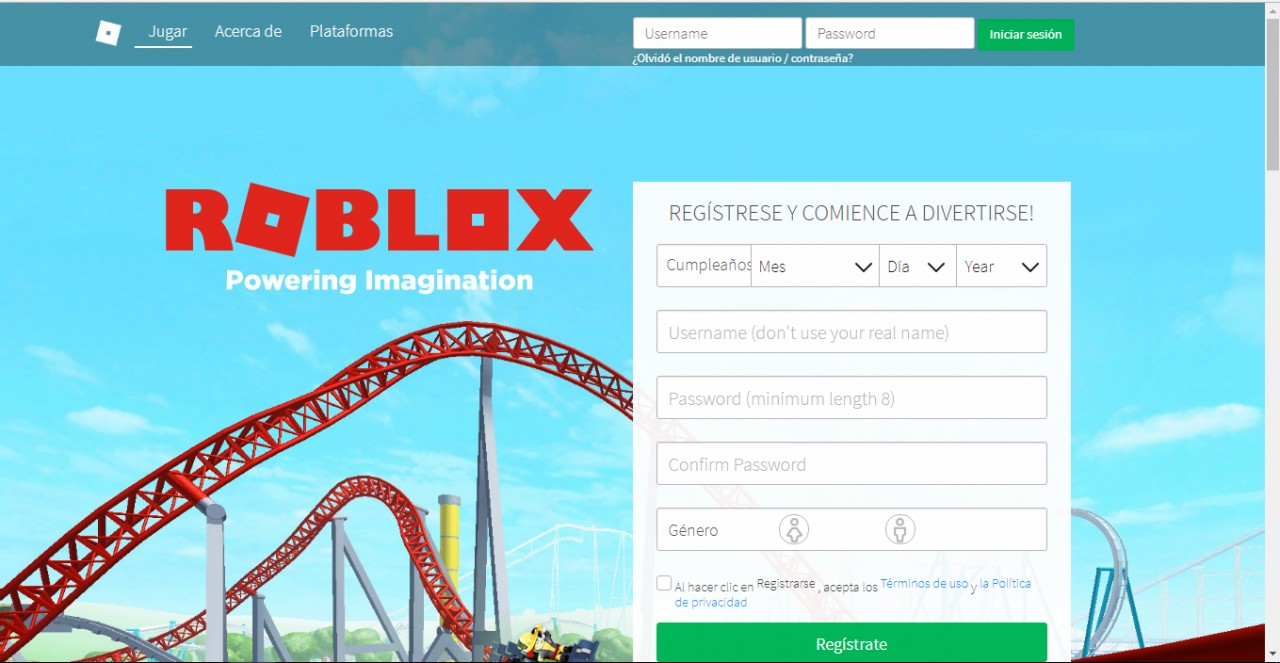
Task: Click the Confirm Password signup field
Action: (x=852, y=464)
